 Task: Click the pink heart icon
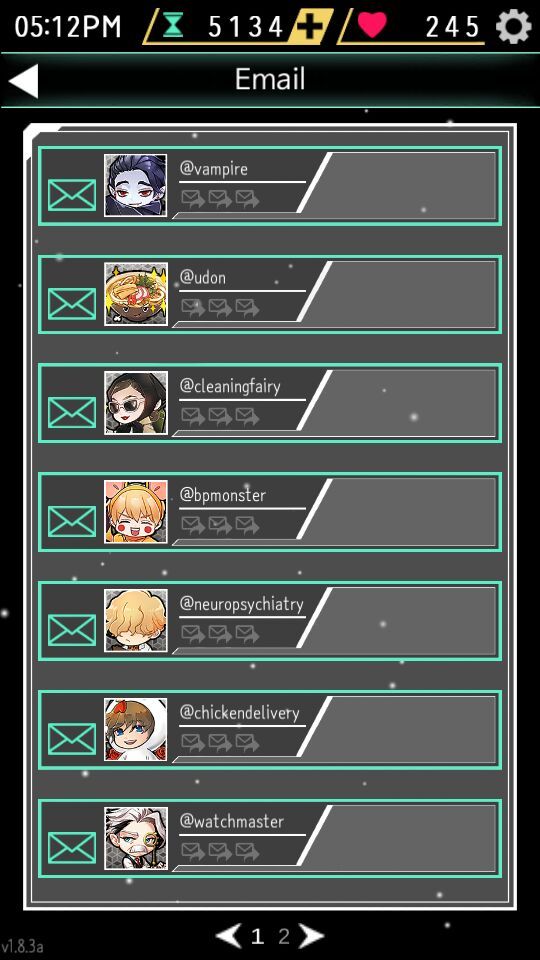372,26
